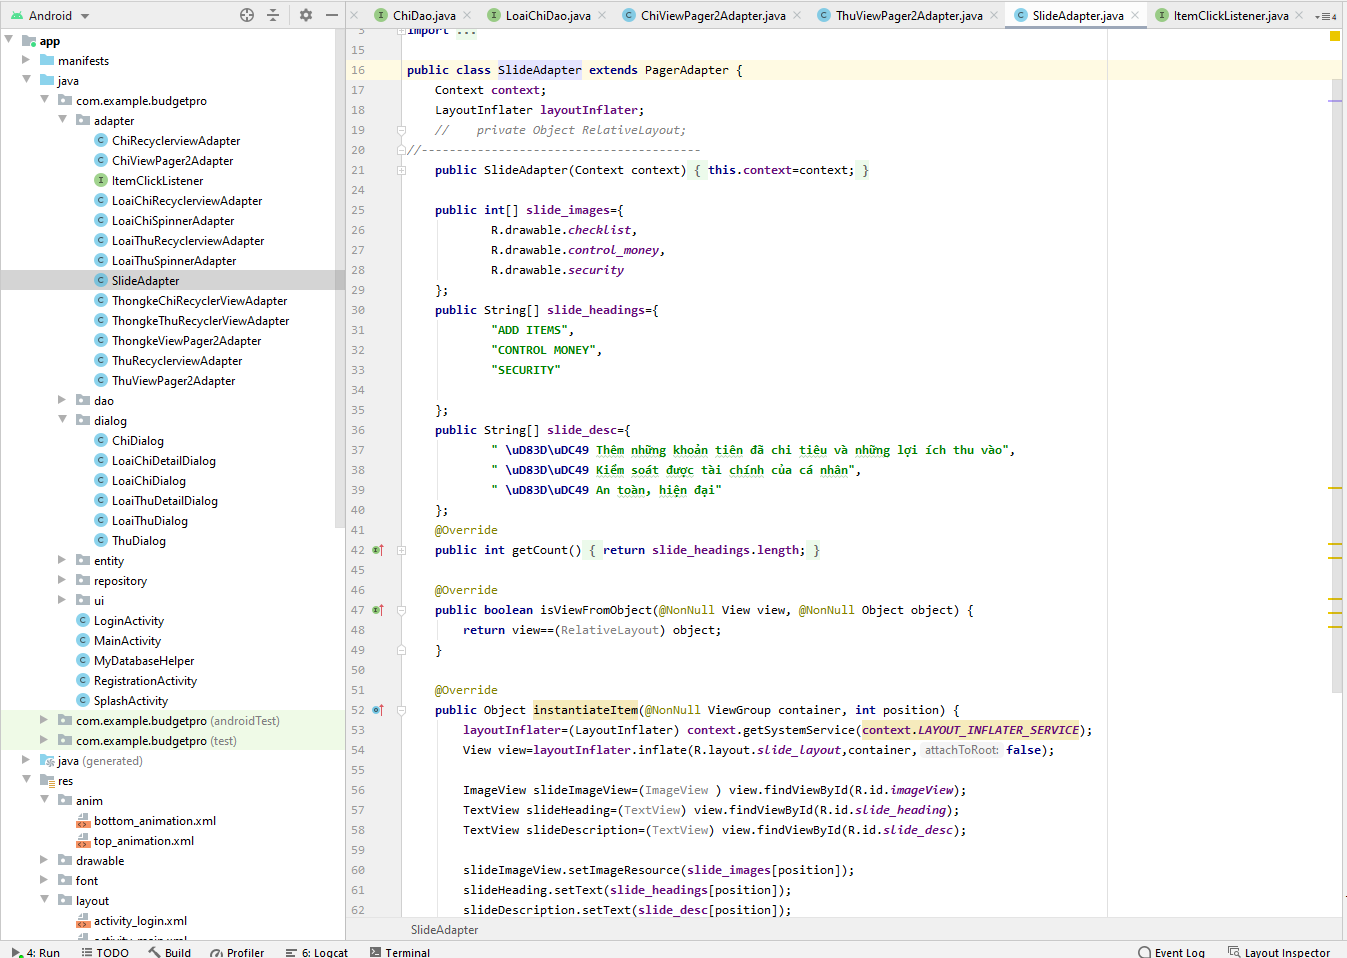Screen dimensions: 1347x958
Task: Expand the drawable folder
Action: click(45, 860)
